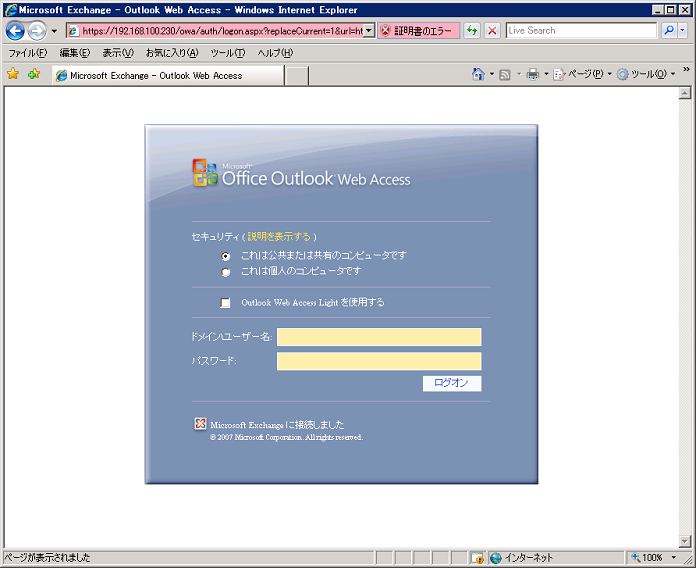The height and width of the screenshot is (568, 696).
Task: Expand the Print options dropdown arrow
Action: (546, 74)
